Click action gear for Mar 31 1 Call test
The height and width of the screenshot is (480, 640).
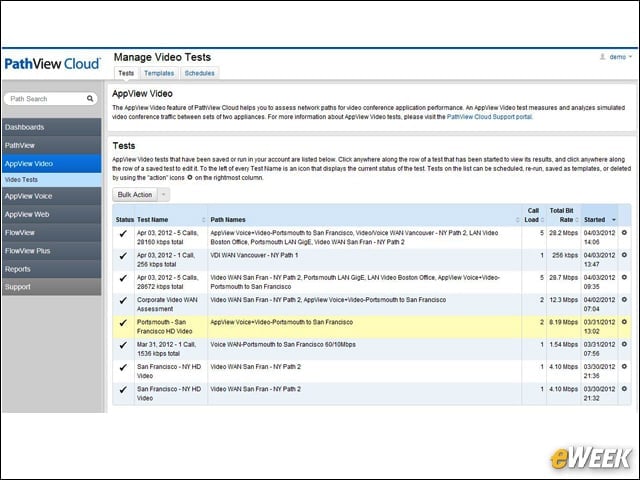(x=624, y=344)
